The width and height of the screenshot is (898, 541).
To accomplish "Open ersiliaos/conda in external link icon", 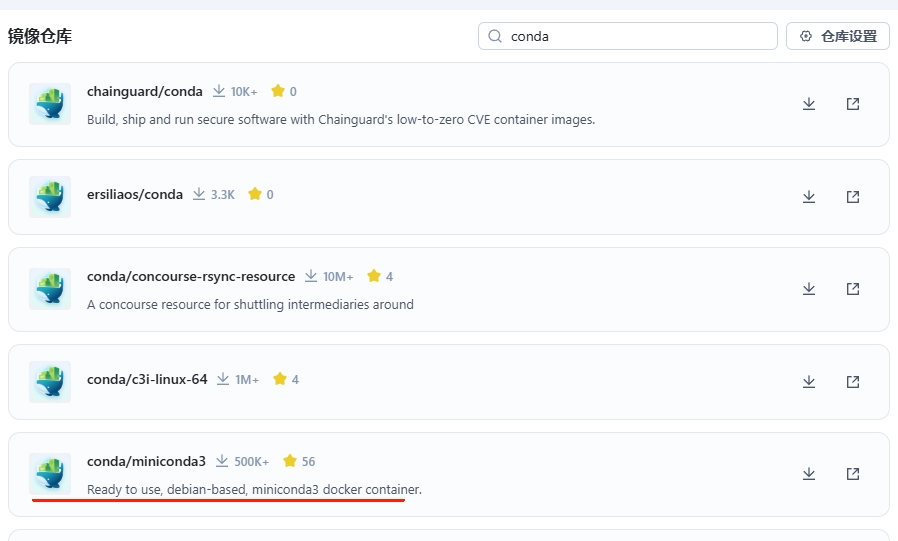I will coord(853,196).
